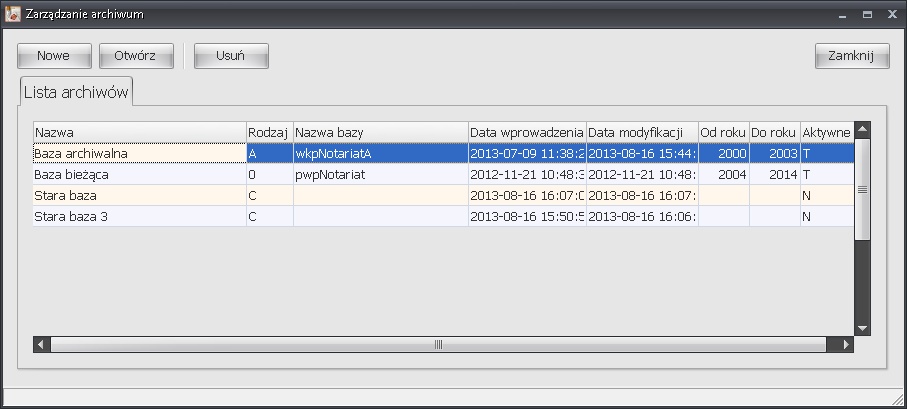Image resolution: width=907 pixels, height=409 pixels.
Task: Sort by Data wprowadzenia column header
Action: click(526, 132)
